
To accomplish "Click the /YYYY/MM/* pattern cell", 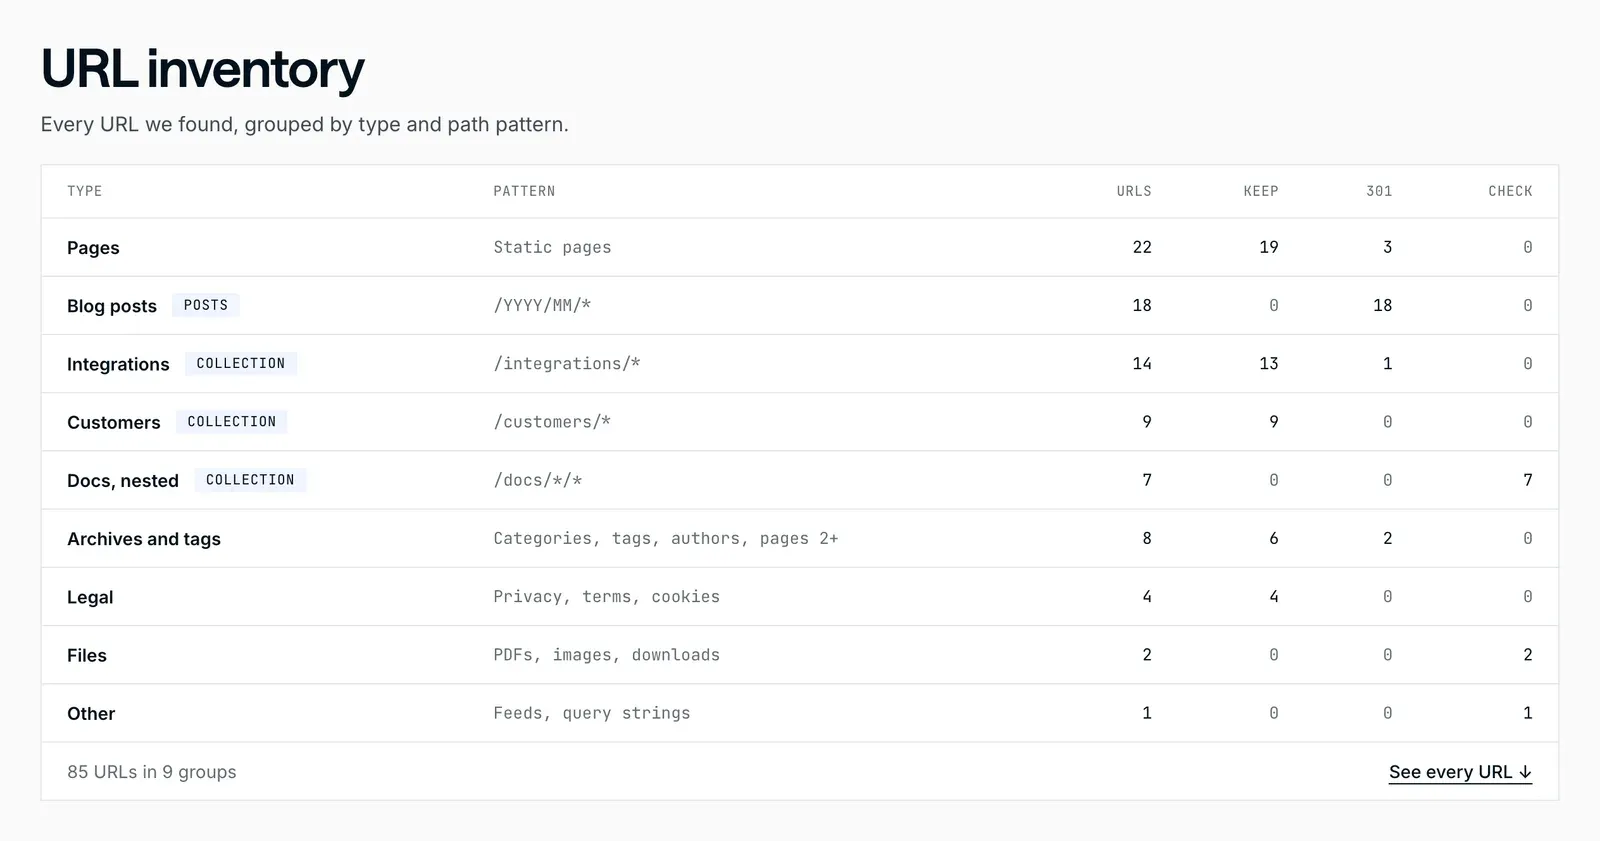I will tap(542, 305).
